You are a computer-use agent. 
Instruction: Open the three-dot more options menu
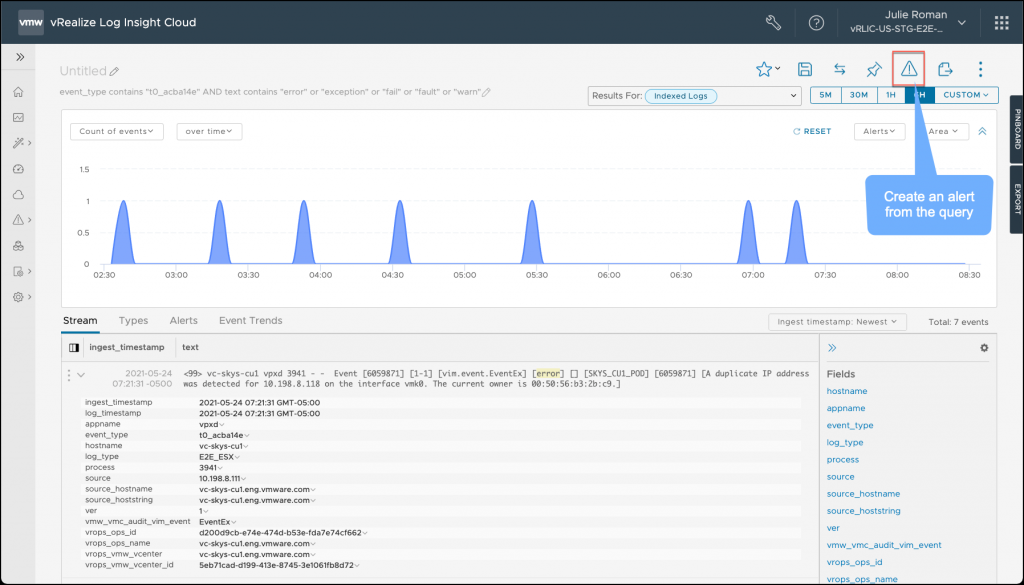coord(980,69)
